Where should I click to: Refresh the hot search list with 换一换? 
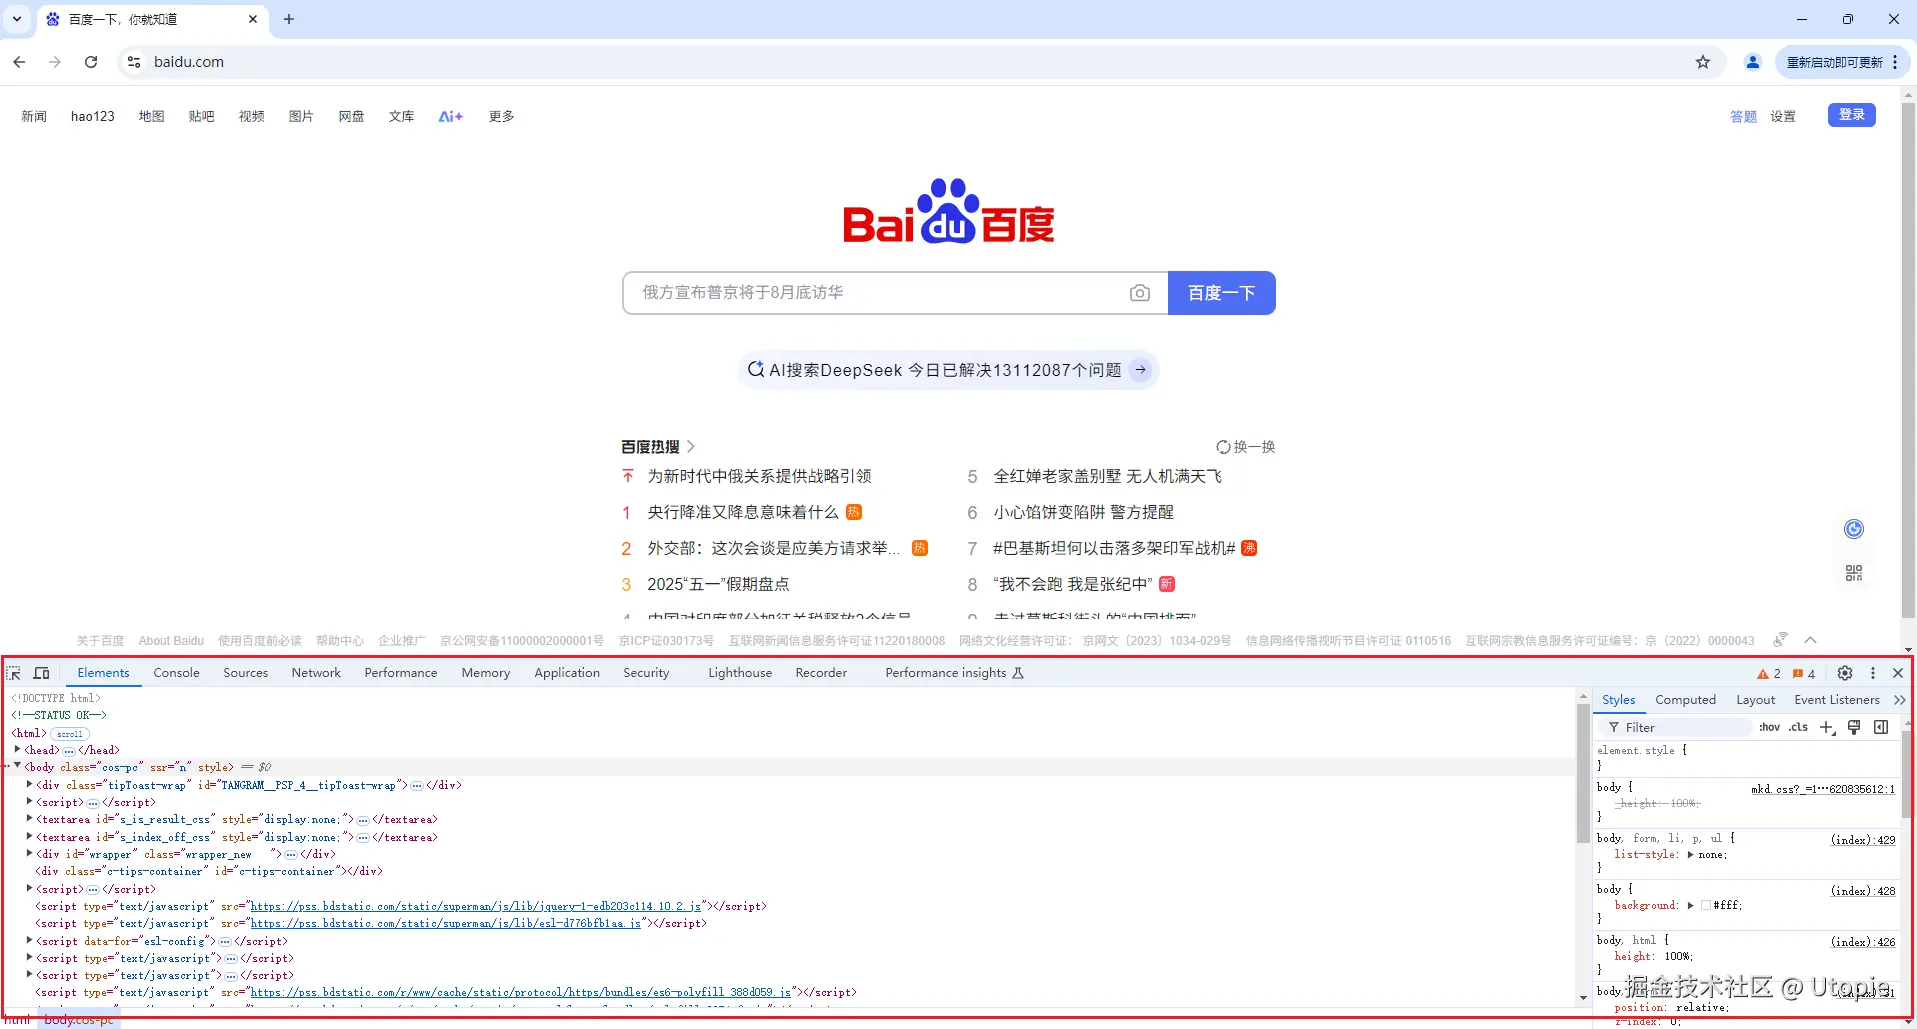pyautogui.click(x=1245, y=447)
